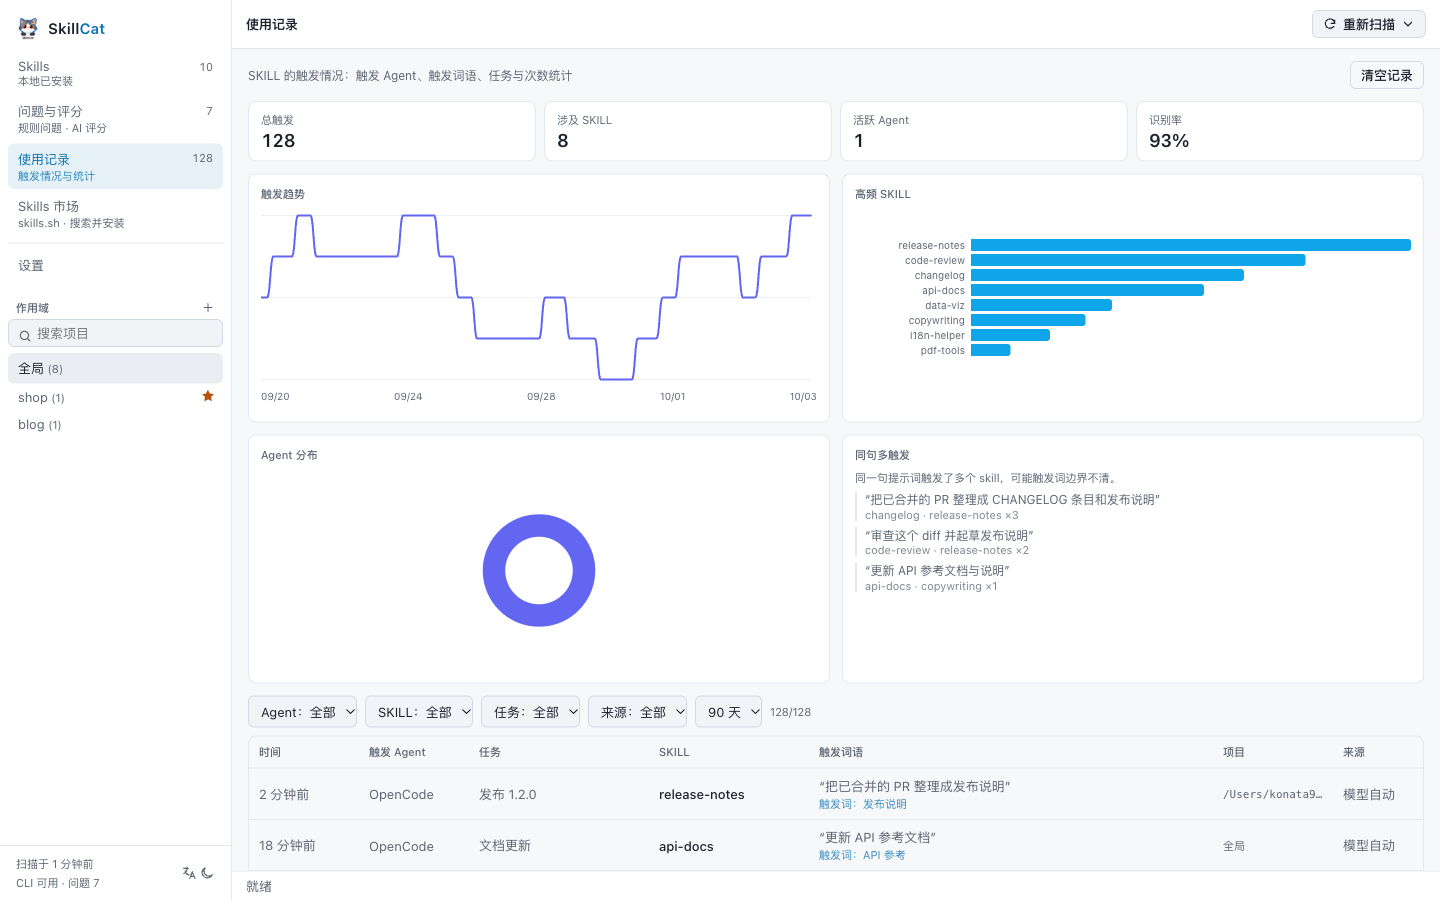Click the 触发词: 发布说明 link
This screenshot has width=1440, height=900.
(863, 804)
